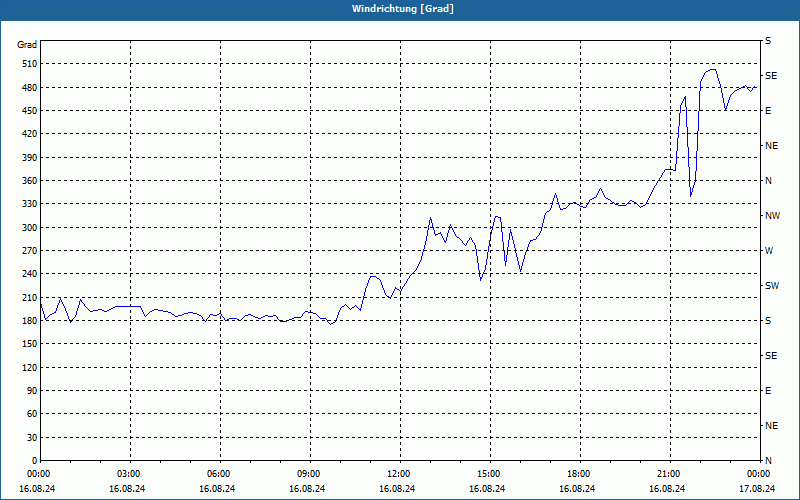
Task: Select the 06:00 time label
Action: (x=220, y=474)
